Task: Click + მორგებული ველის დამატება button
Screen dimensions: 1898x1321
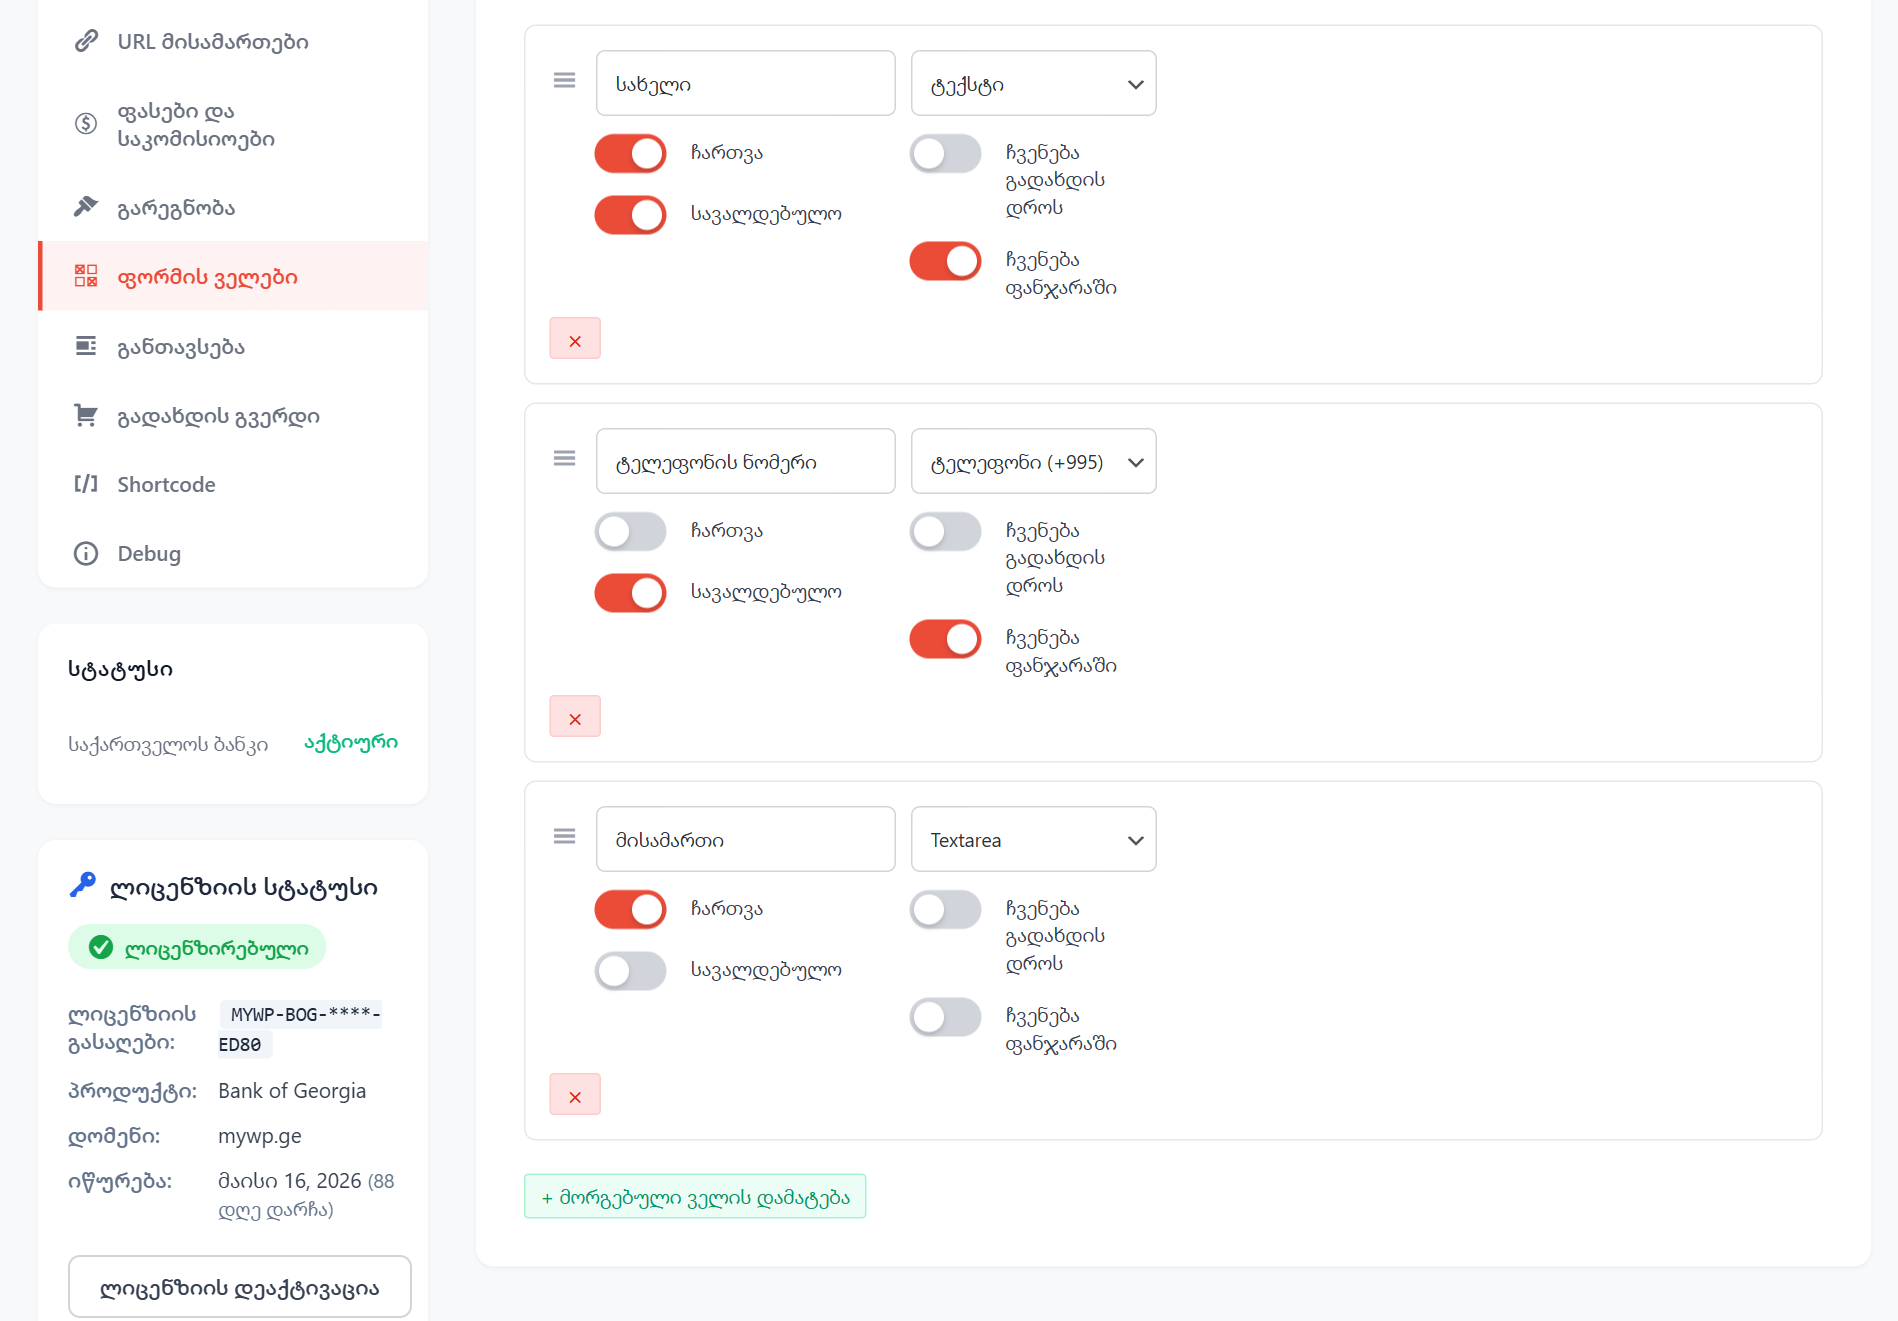Action: [695, 1197]
